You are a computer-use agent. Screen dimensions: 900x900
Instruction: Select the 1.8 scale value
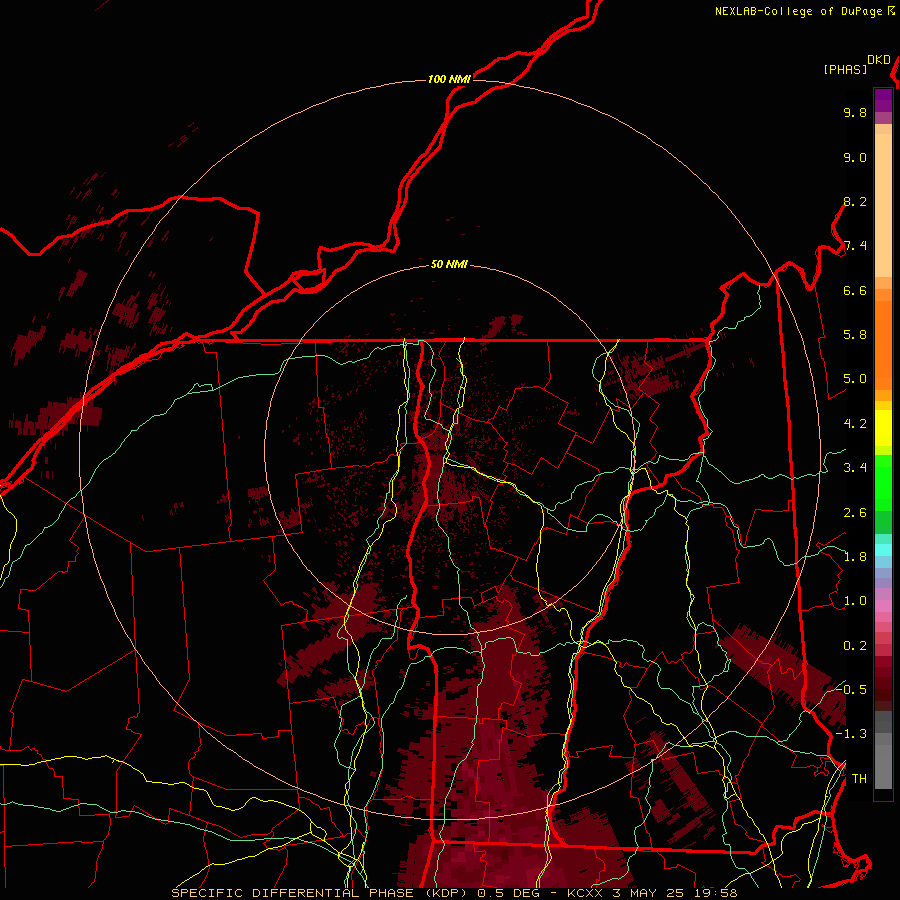[855, 557]
